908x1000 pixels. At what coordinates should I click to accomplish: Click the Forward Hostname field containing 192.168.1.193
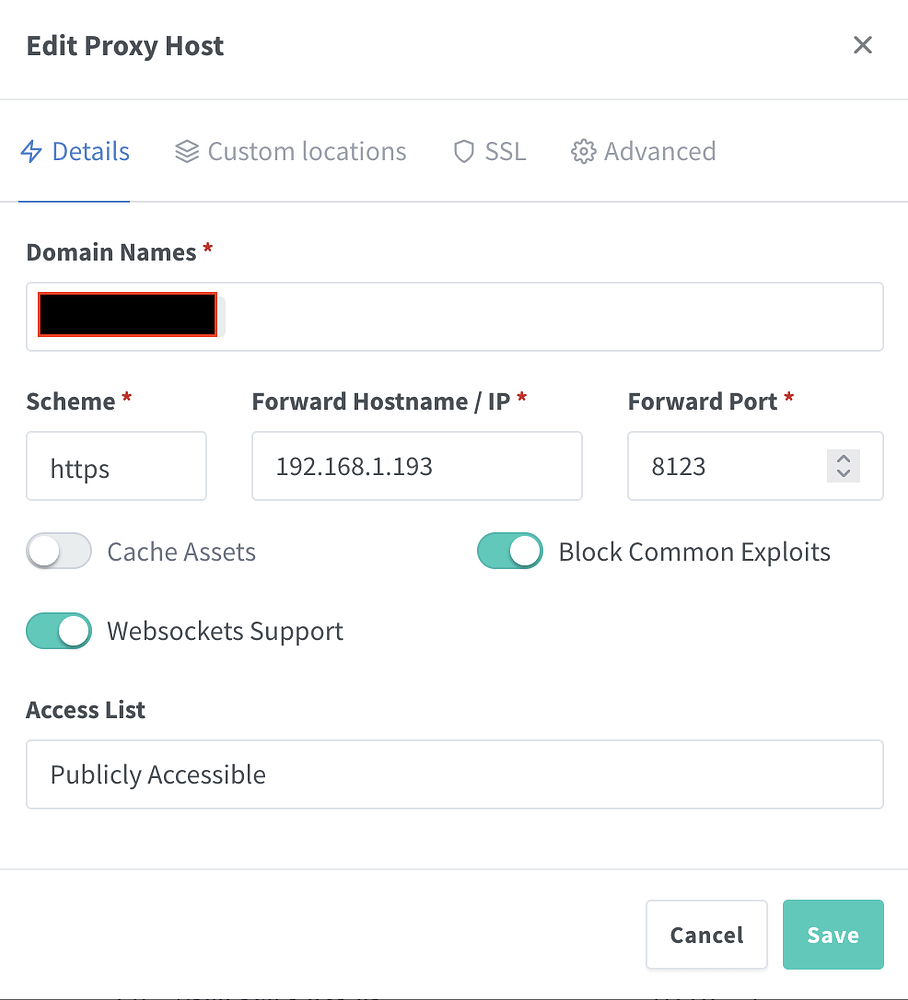[x=417, y=466]
